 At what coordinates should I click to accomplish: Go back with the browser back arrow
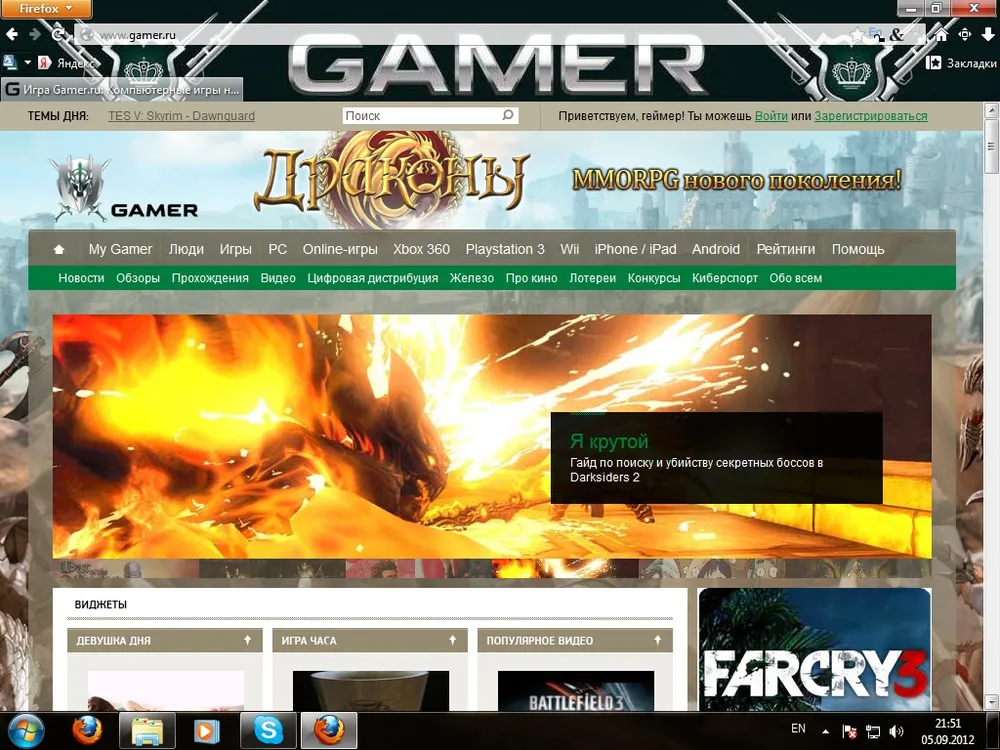click(13, 34)
